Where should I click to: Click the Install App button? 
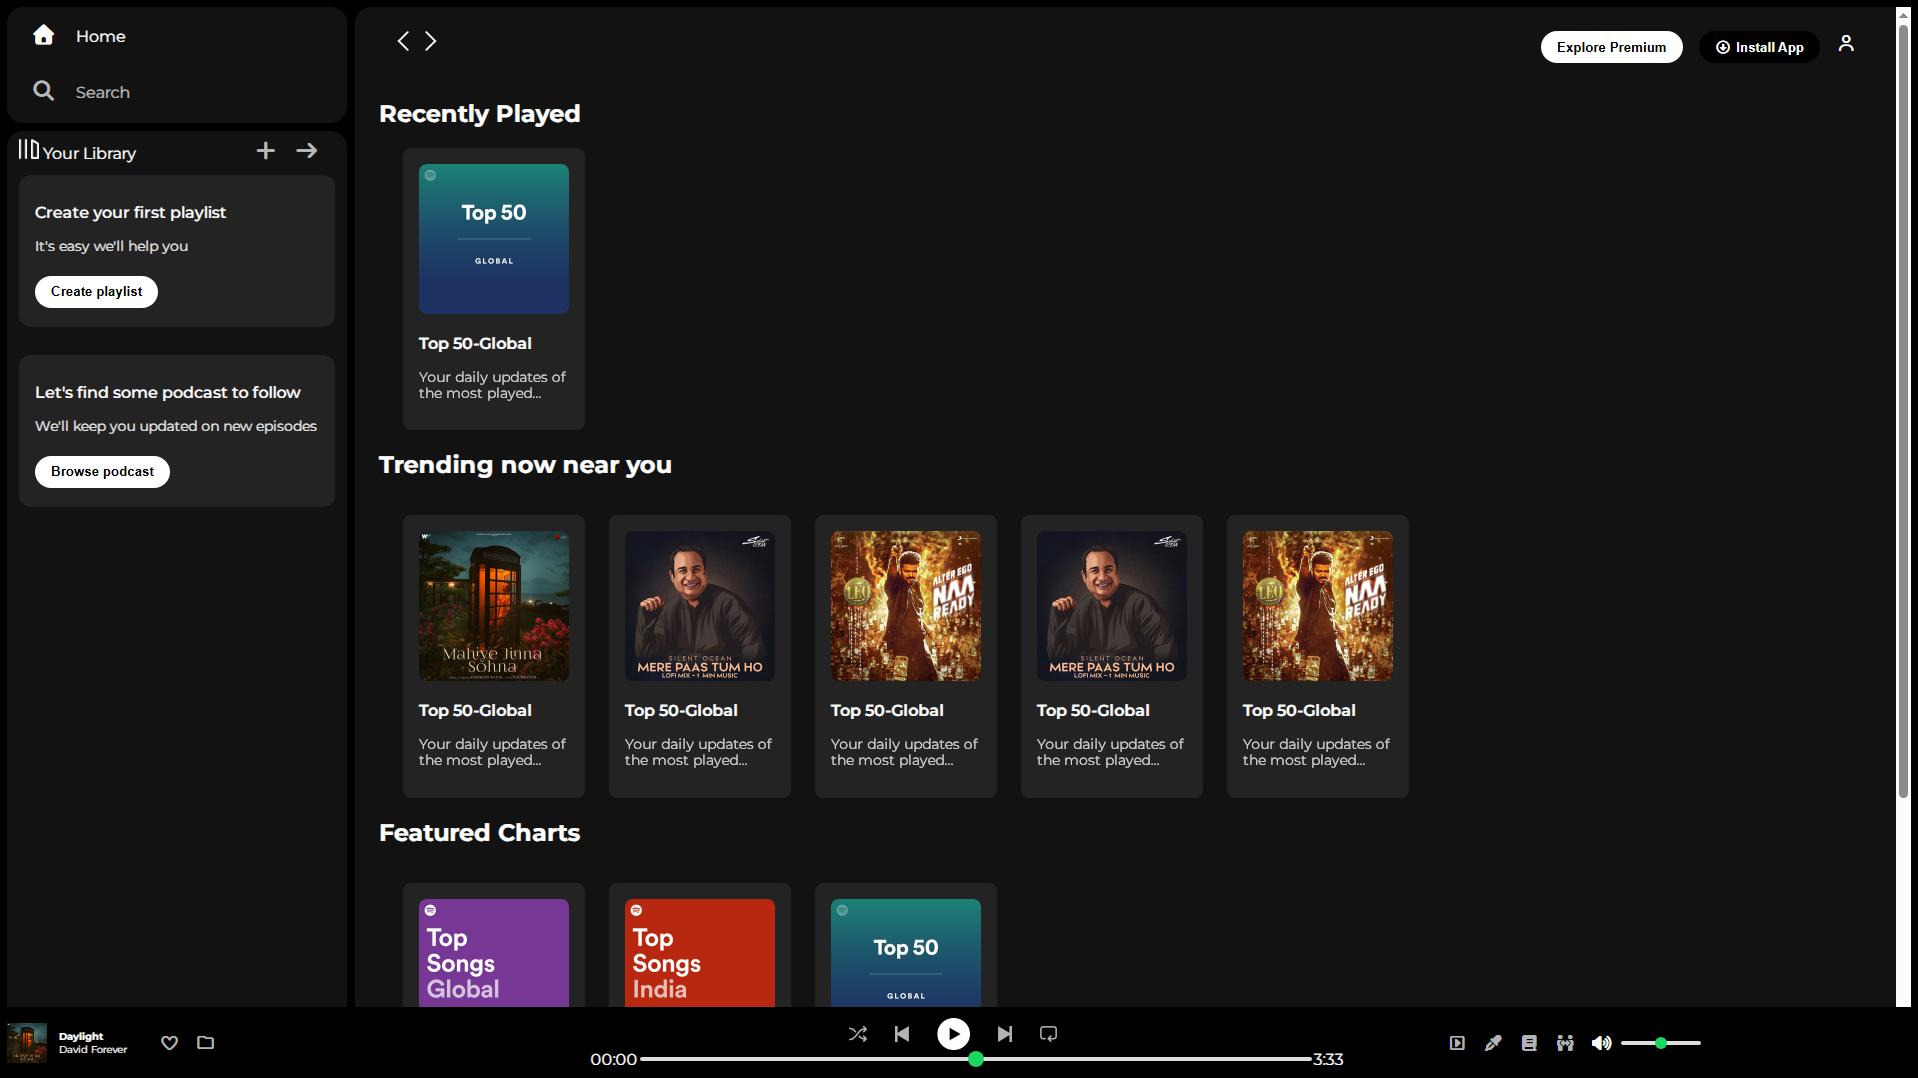pyautogui.click(x=1759, y=47)
